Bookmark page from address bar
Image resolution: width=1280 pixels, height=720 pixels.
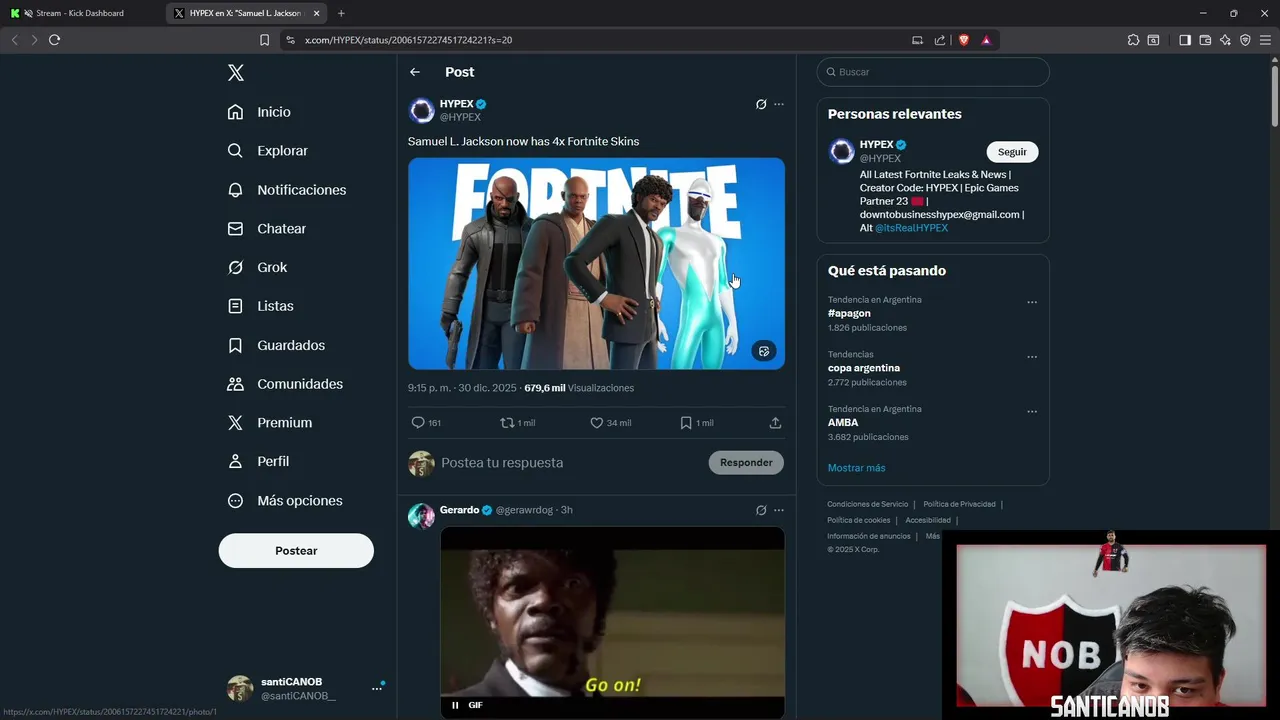tap(264, 40)
